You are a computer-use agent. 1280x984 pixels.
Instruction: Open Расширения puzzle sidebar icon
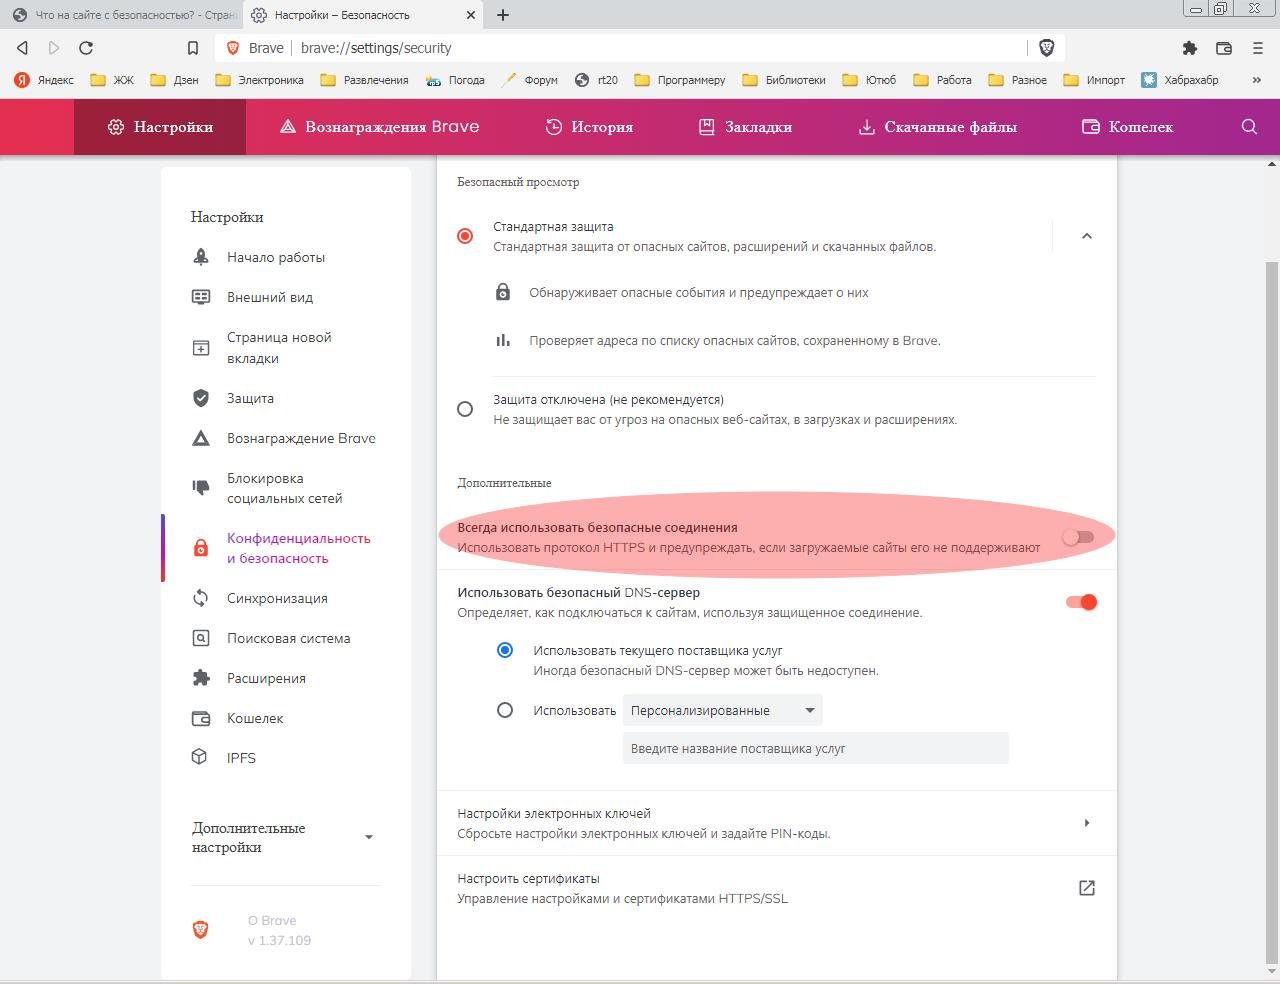click(201, 678)
